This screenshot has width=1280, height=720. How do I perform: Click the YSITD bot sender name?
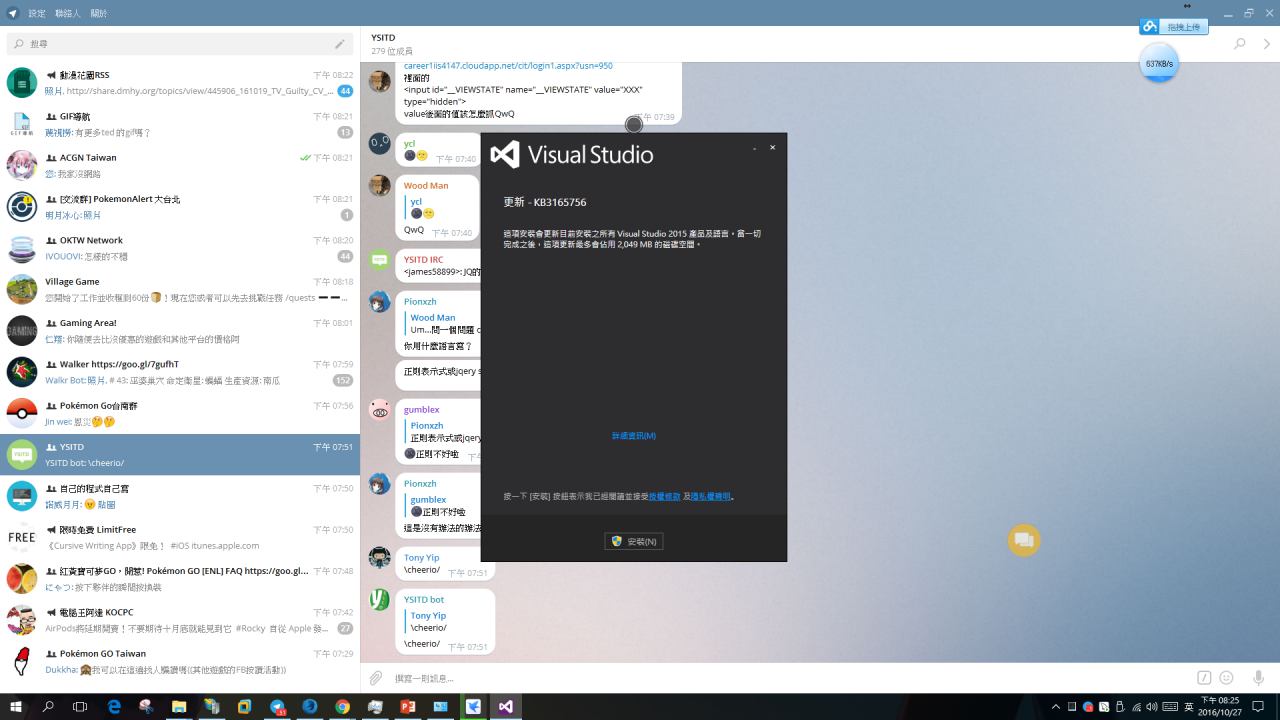click(x=424, y=600)
